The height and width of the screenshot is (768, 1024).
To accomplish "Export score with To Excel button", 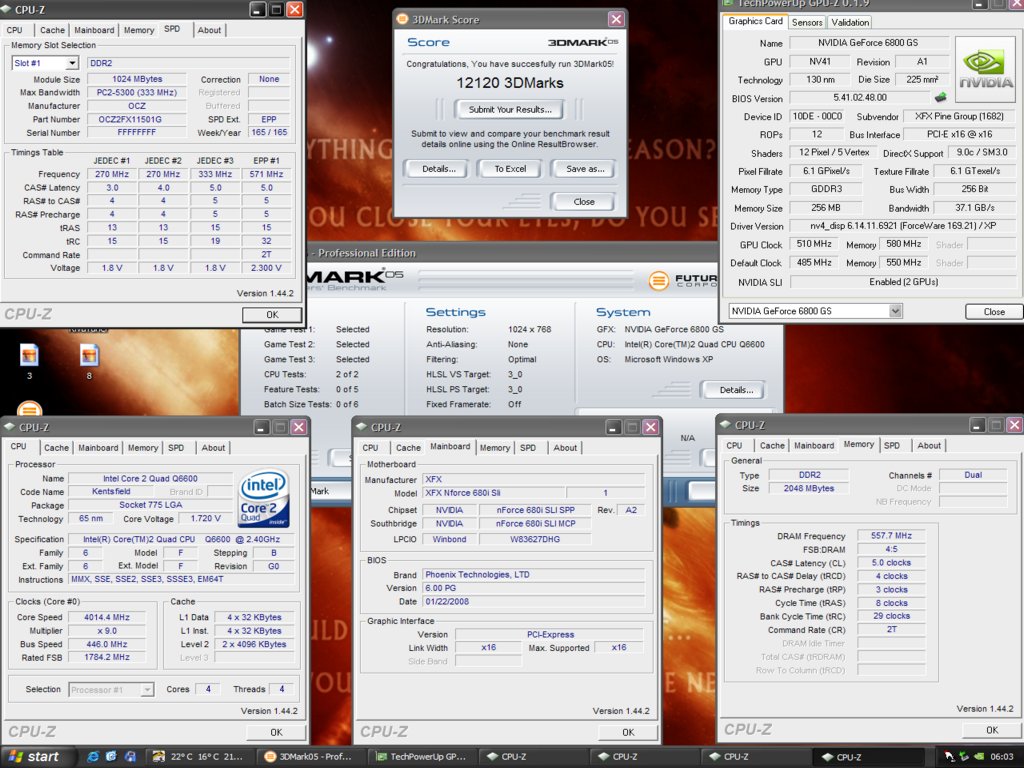I will [510, 168].
